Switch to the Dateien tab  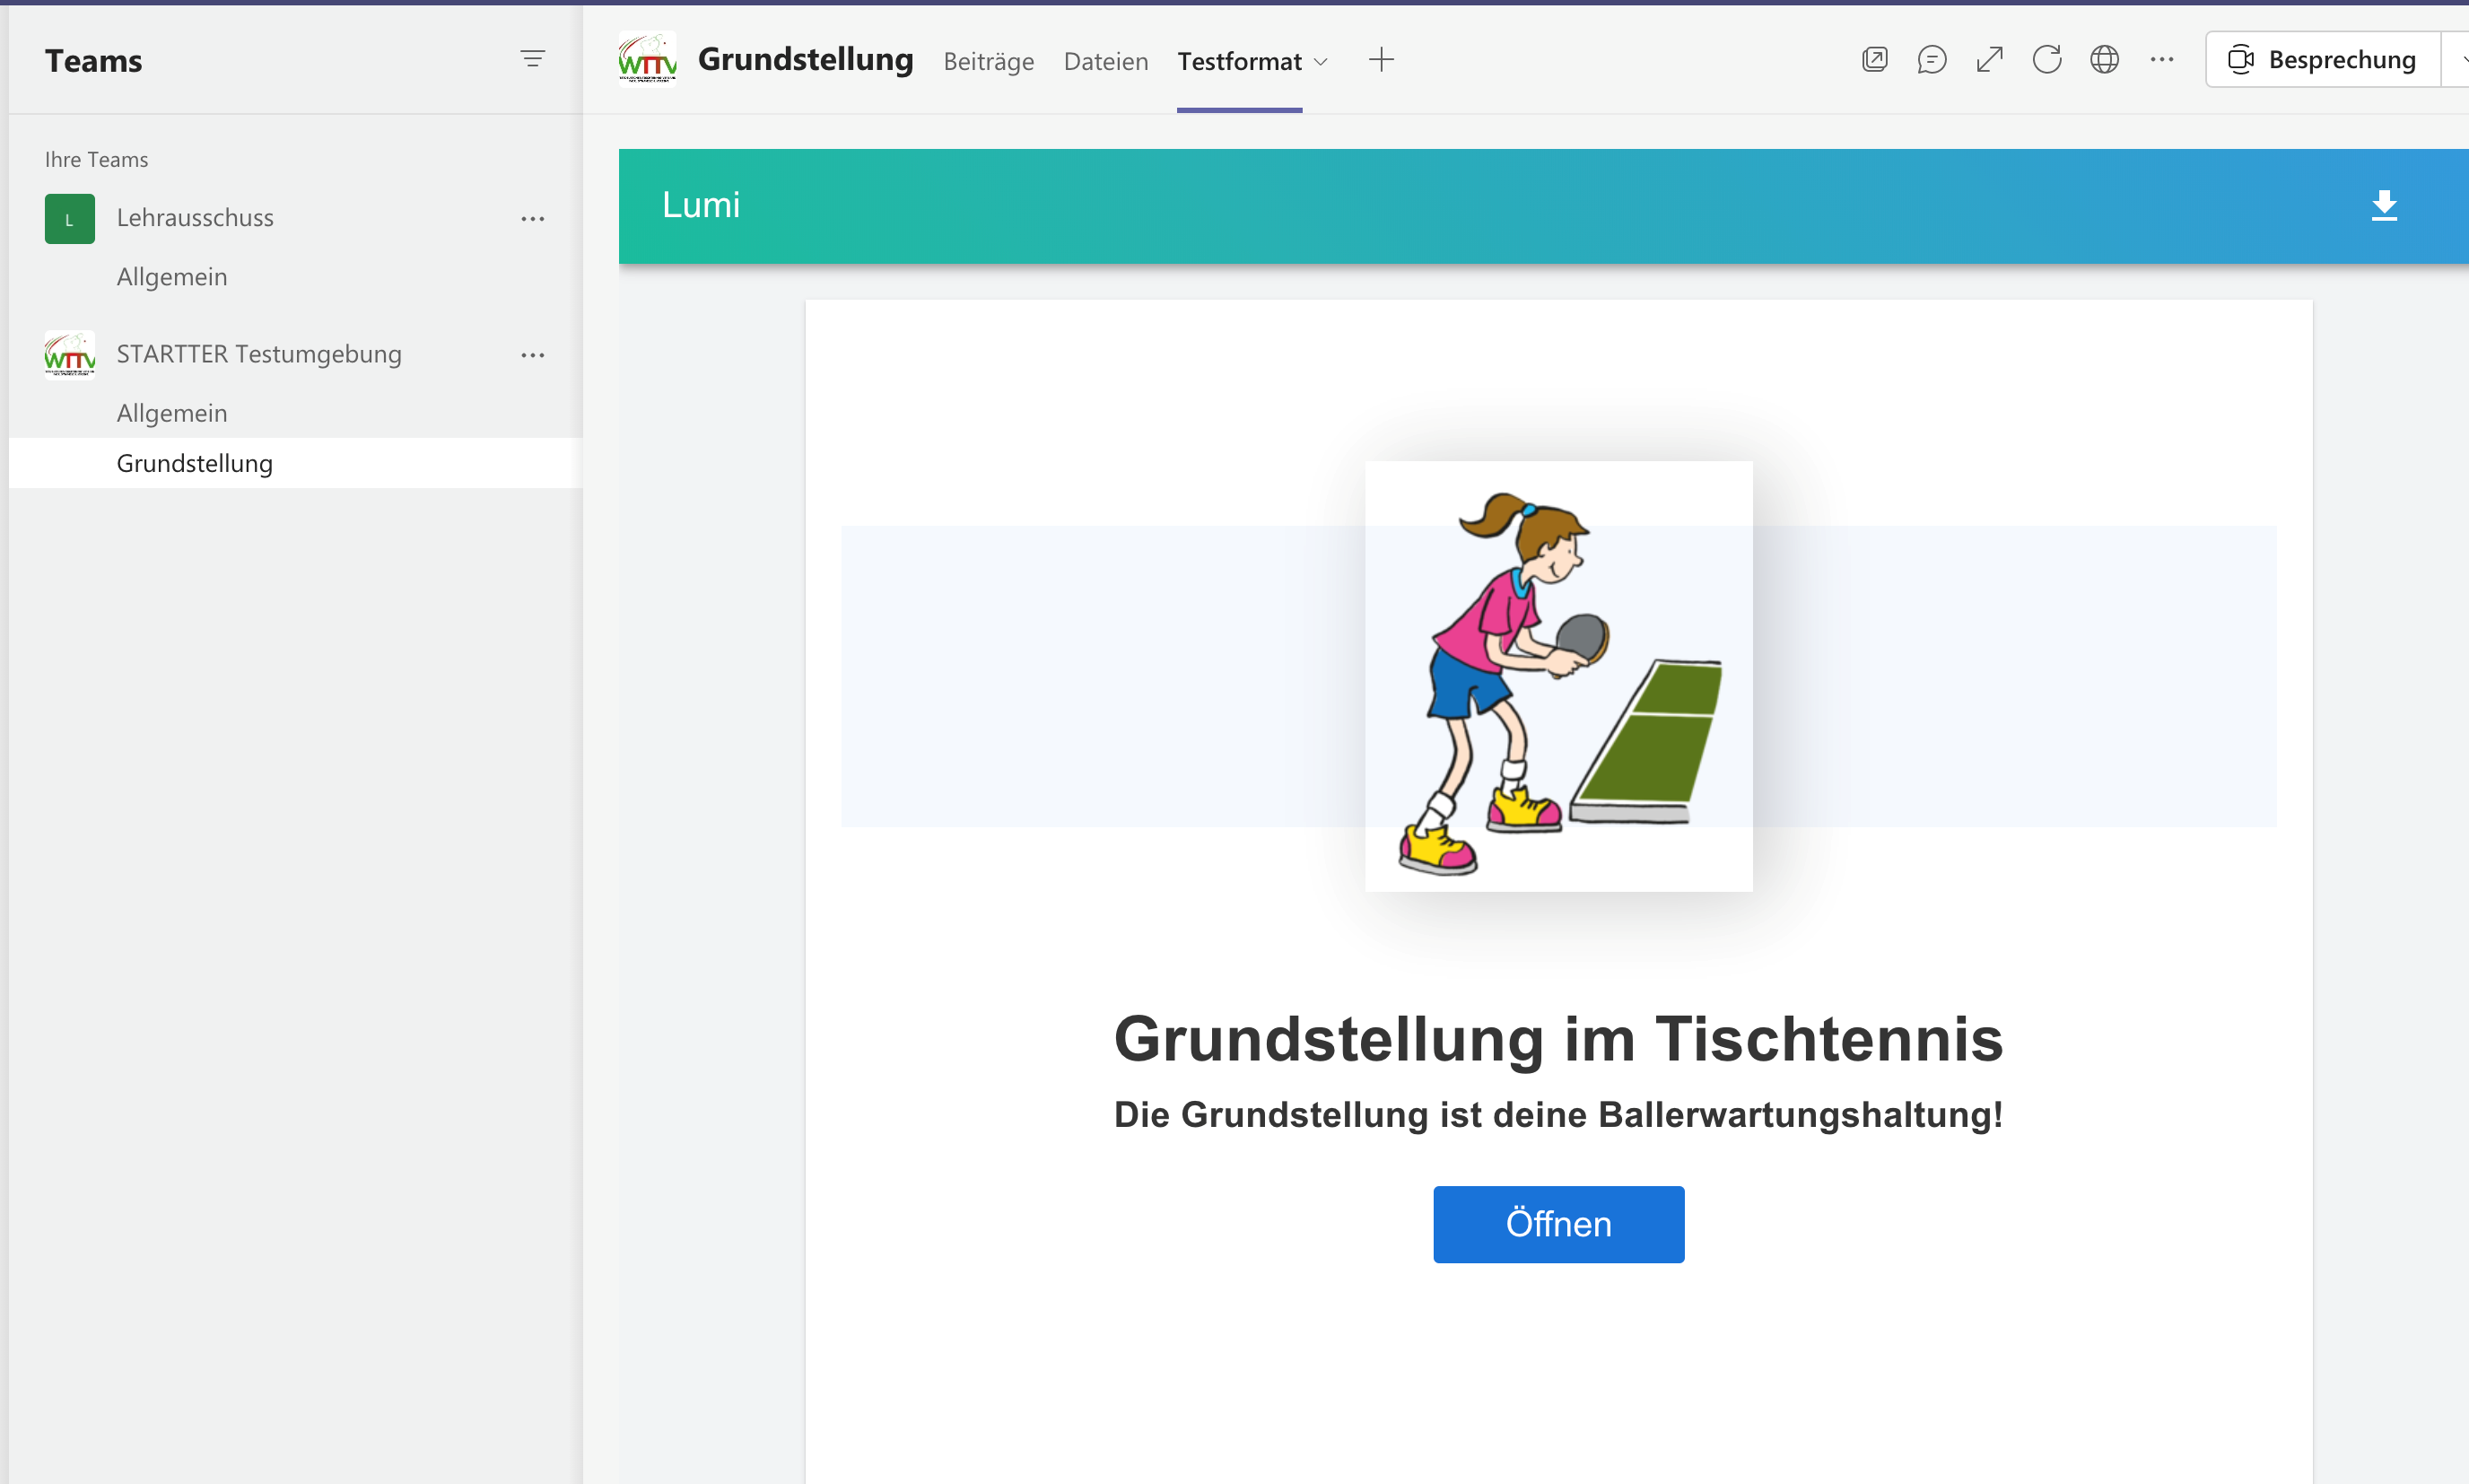[x=1105, y=62]
